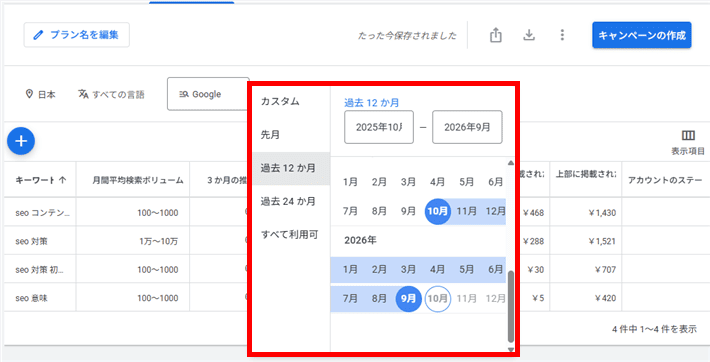Image resolution: width=710 pixels, height=362 pixels.
Task: Click pencil icon on プラン名を編集
Action: coord(38,35)
